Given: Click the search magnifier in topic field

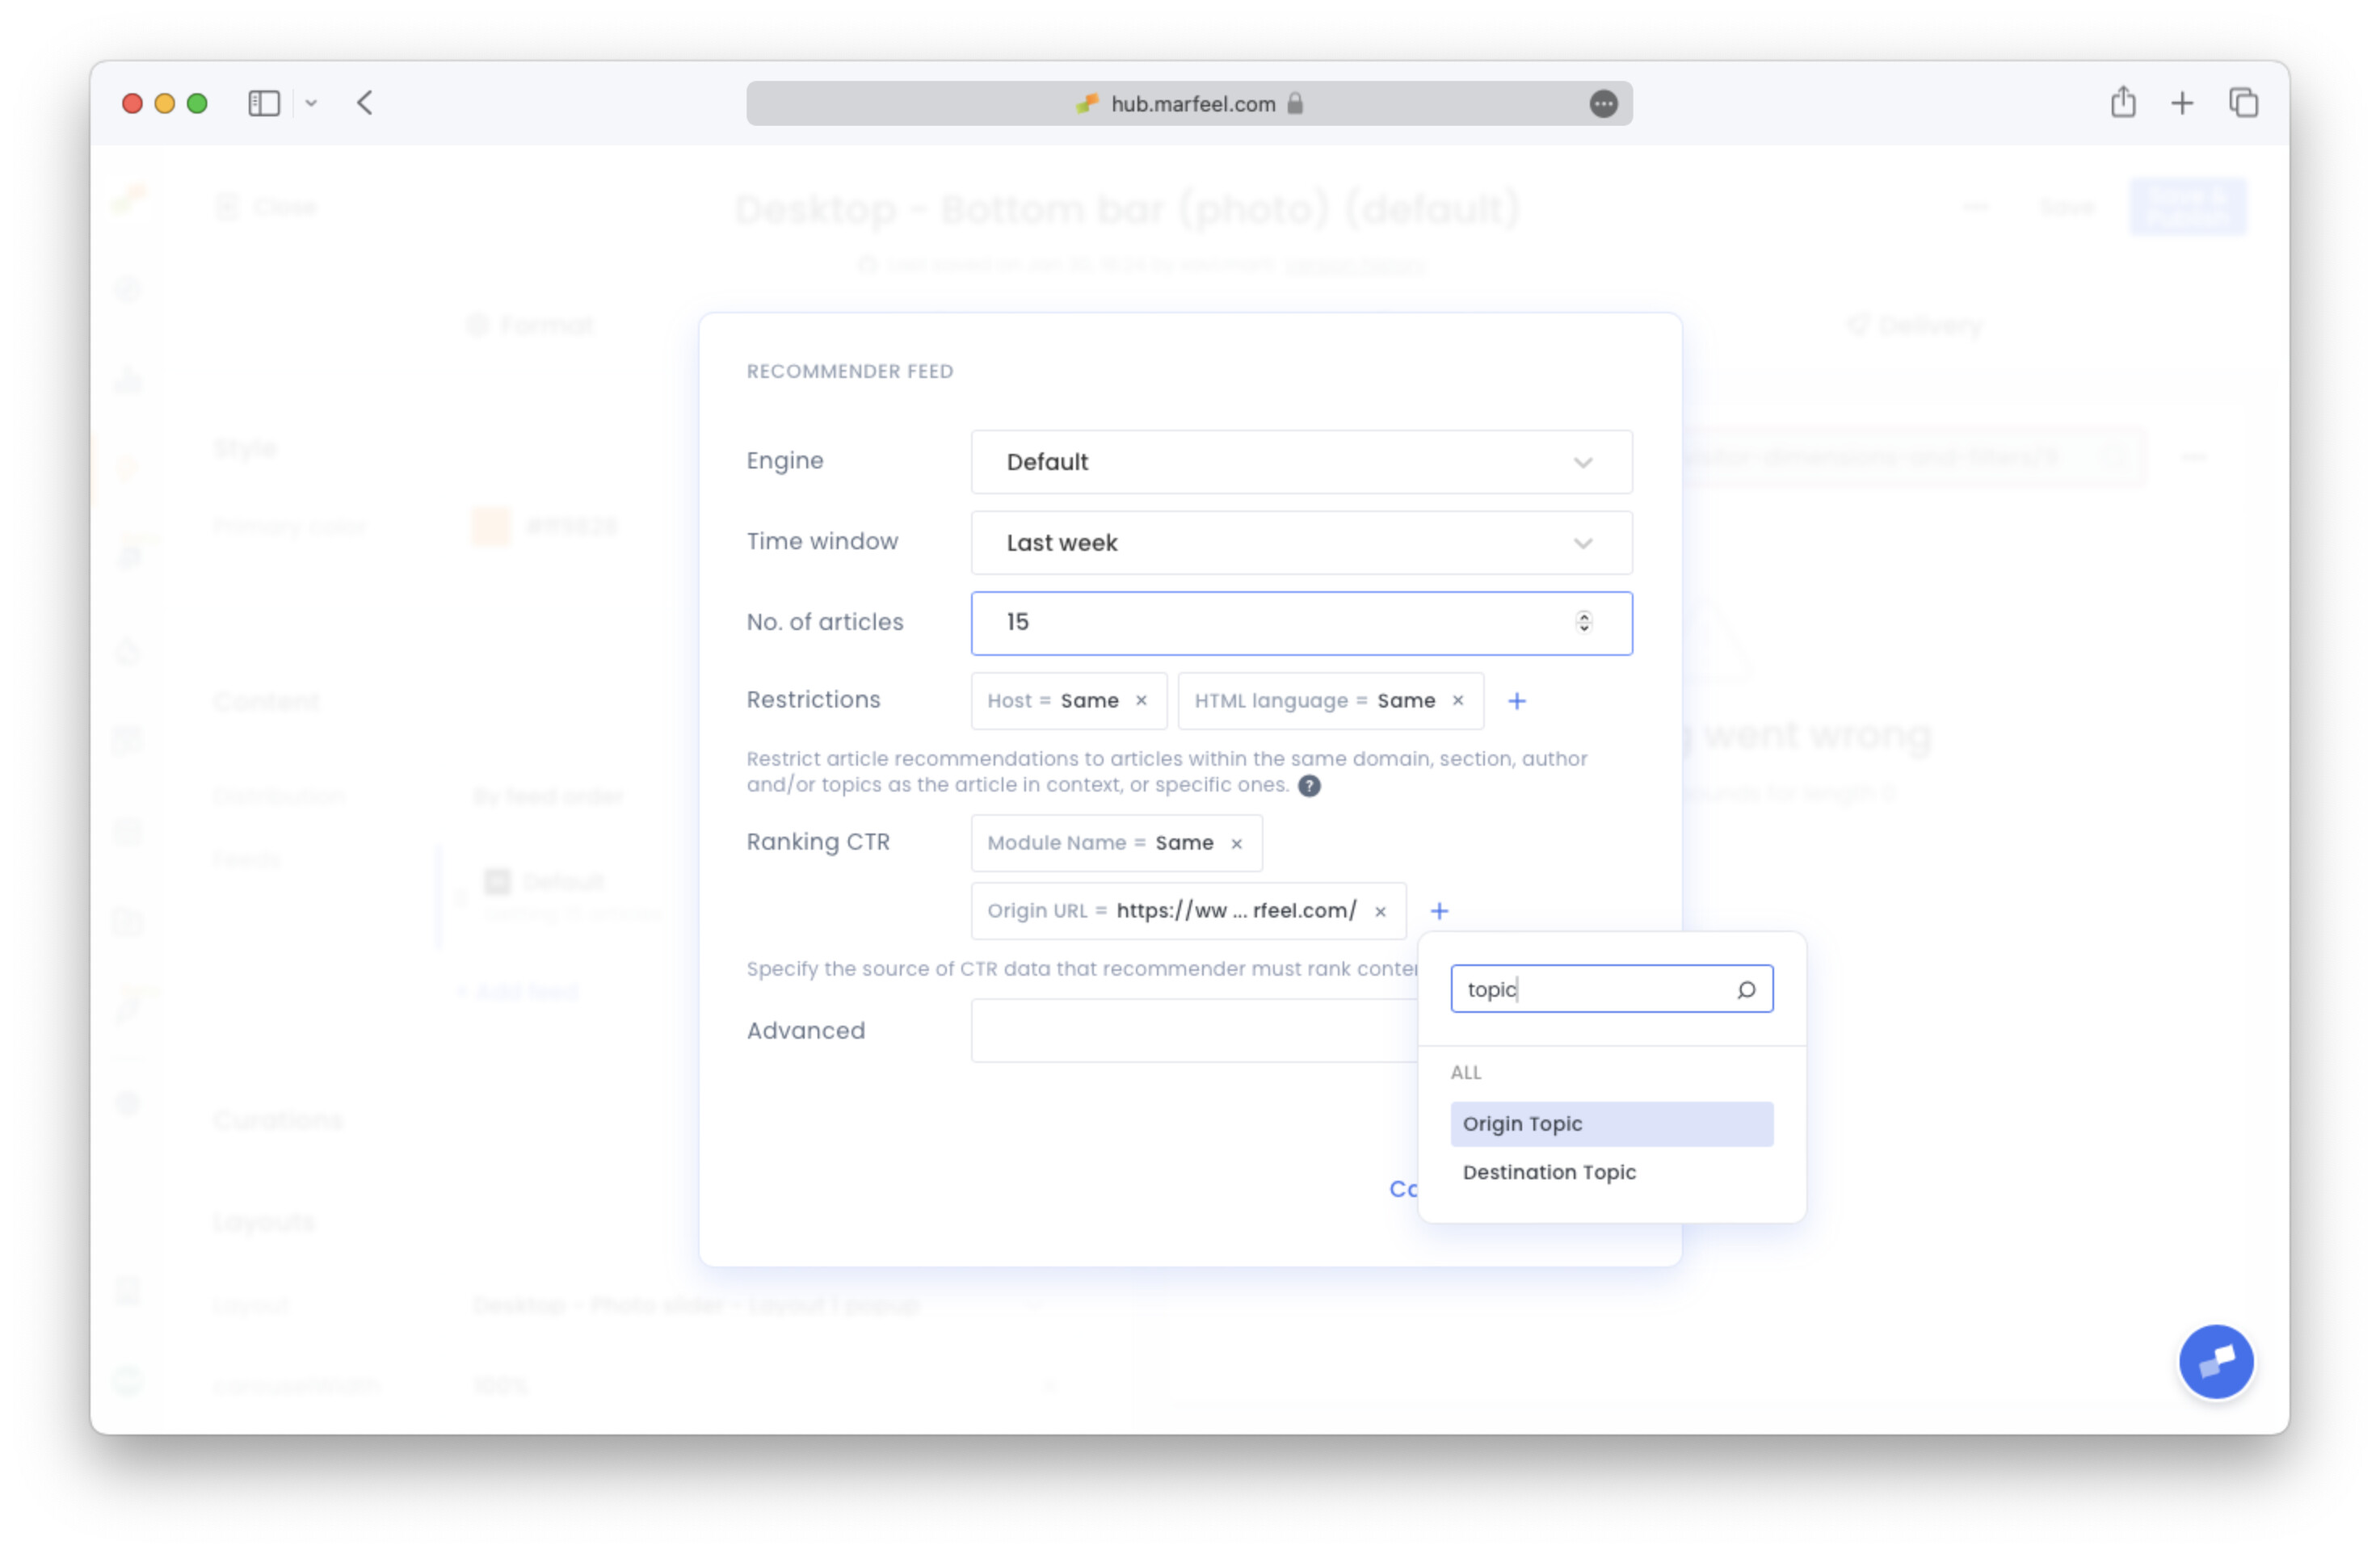Looking at the screenshot, I should (1746, 990).
